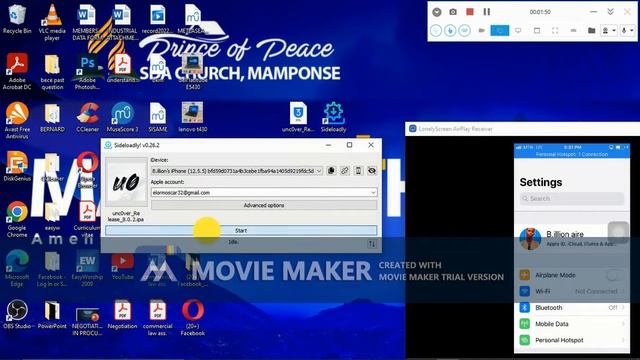
Task: Toggle the third circular effect icon in recorder
Action: 464,30
